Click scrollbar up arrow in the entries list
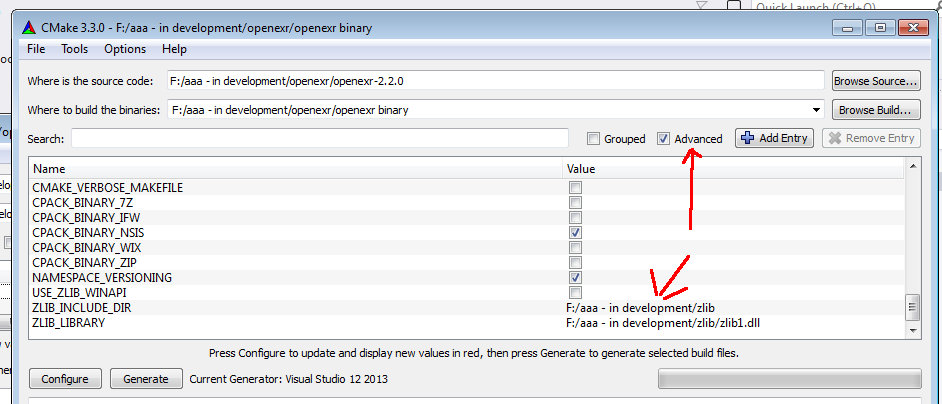The image size is (942, 404). pyautogui.click(x=912, y=169)
